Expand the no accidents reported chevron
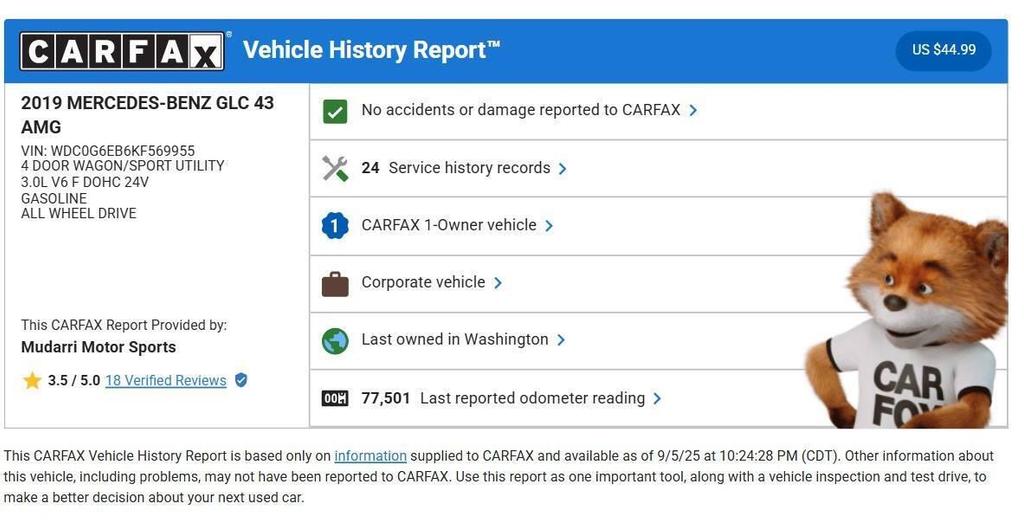The width and height of the screenshot is (1024, 523). click(694, 110)
